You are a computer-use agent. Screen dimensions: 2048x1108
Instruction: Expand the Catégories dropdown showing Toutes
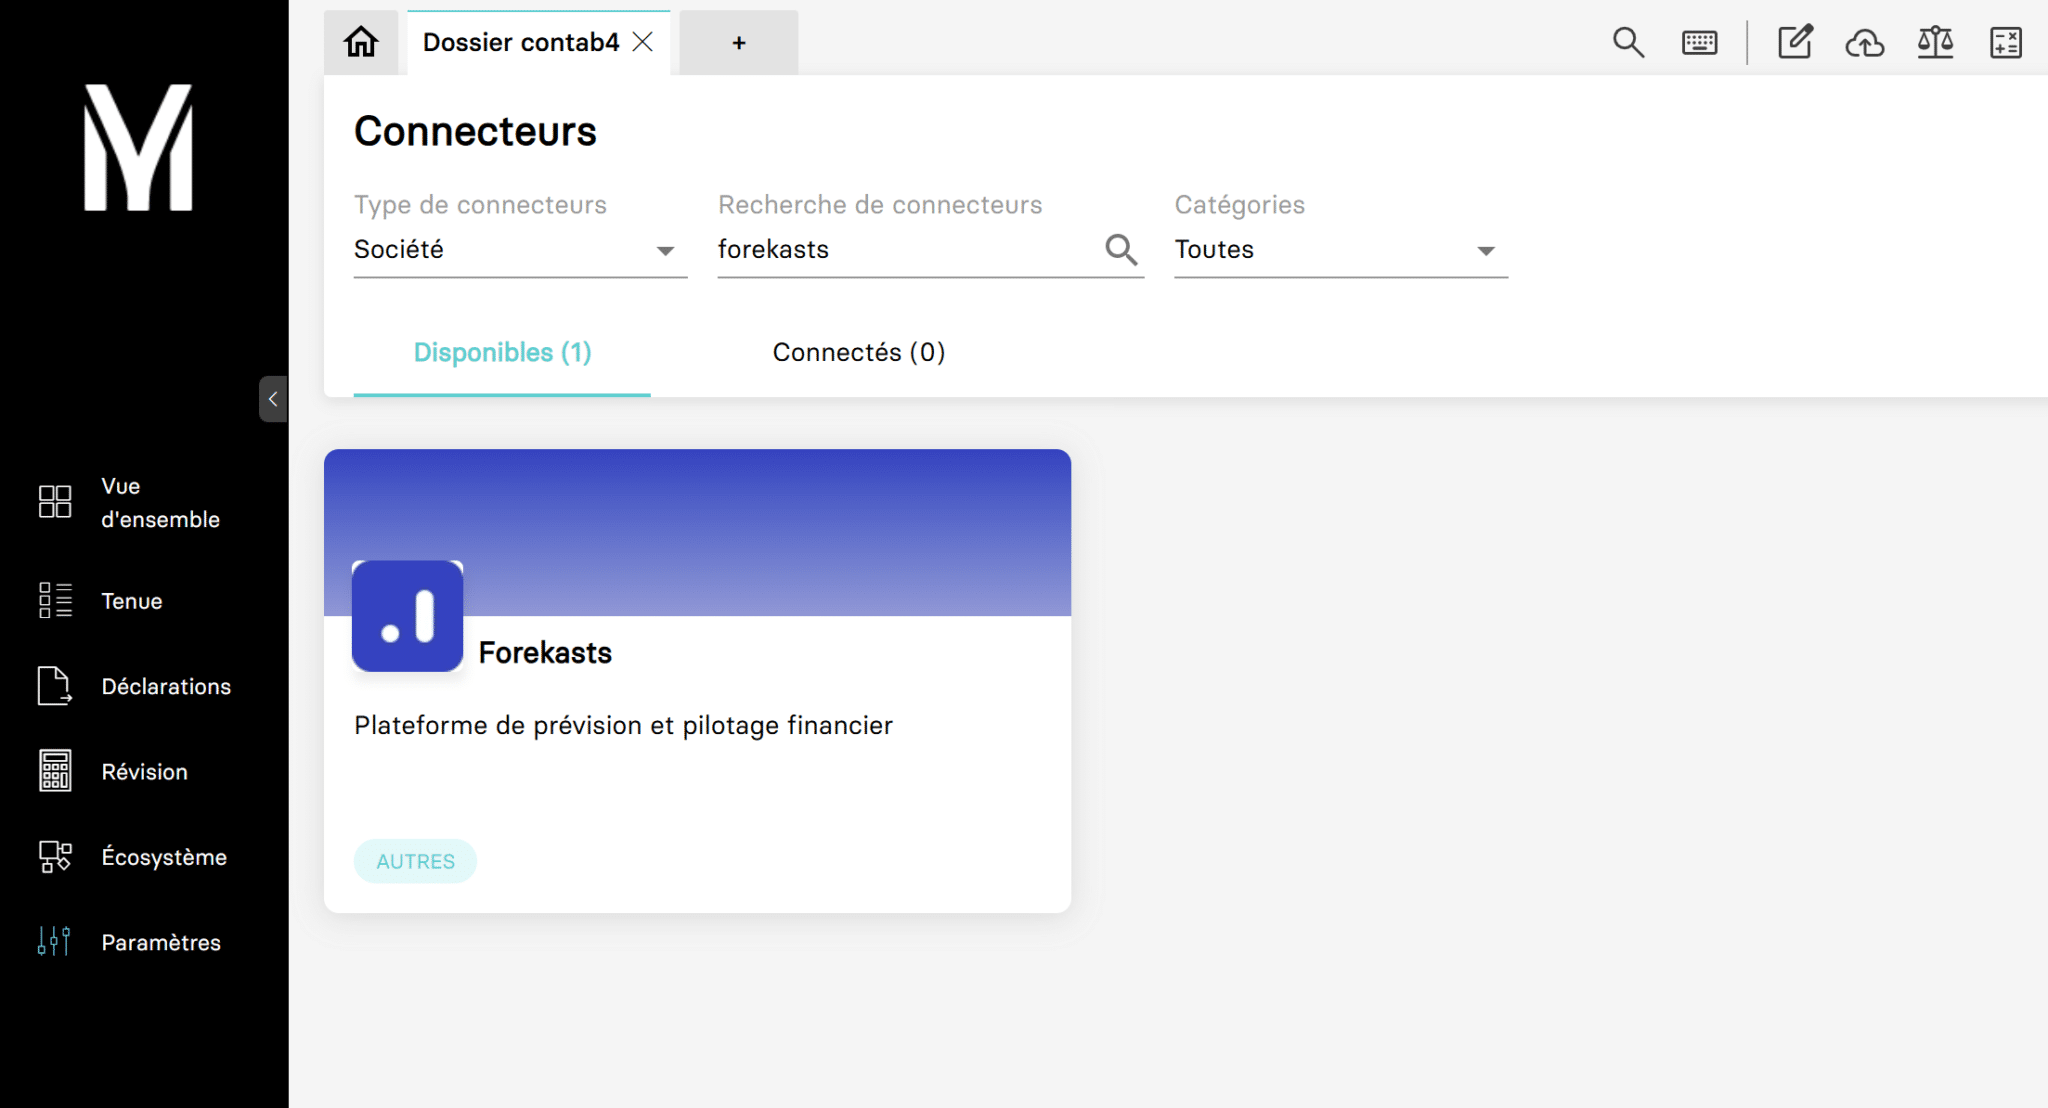(x=1341, y=250)
